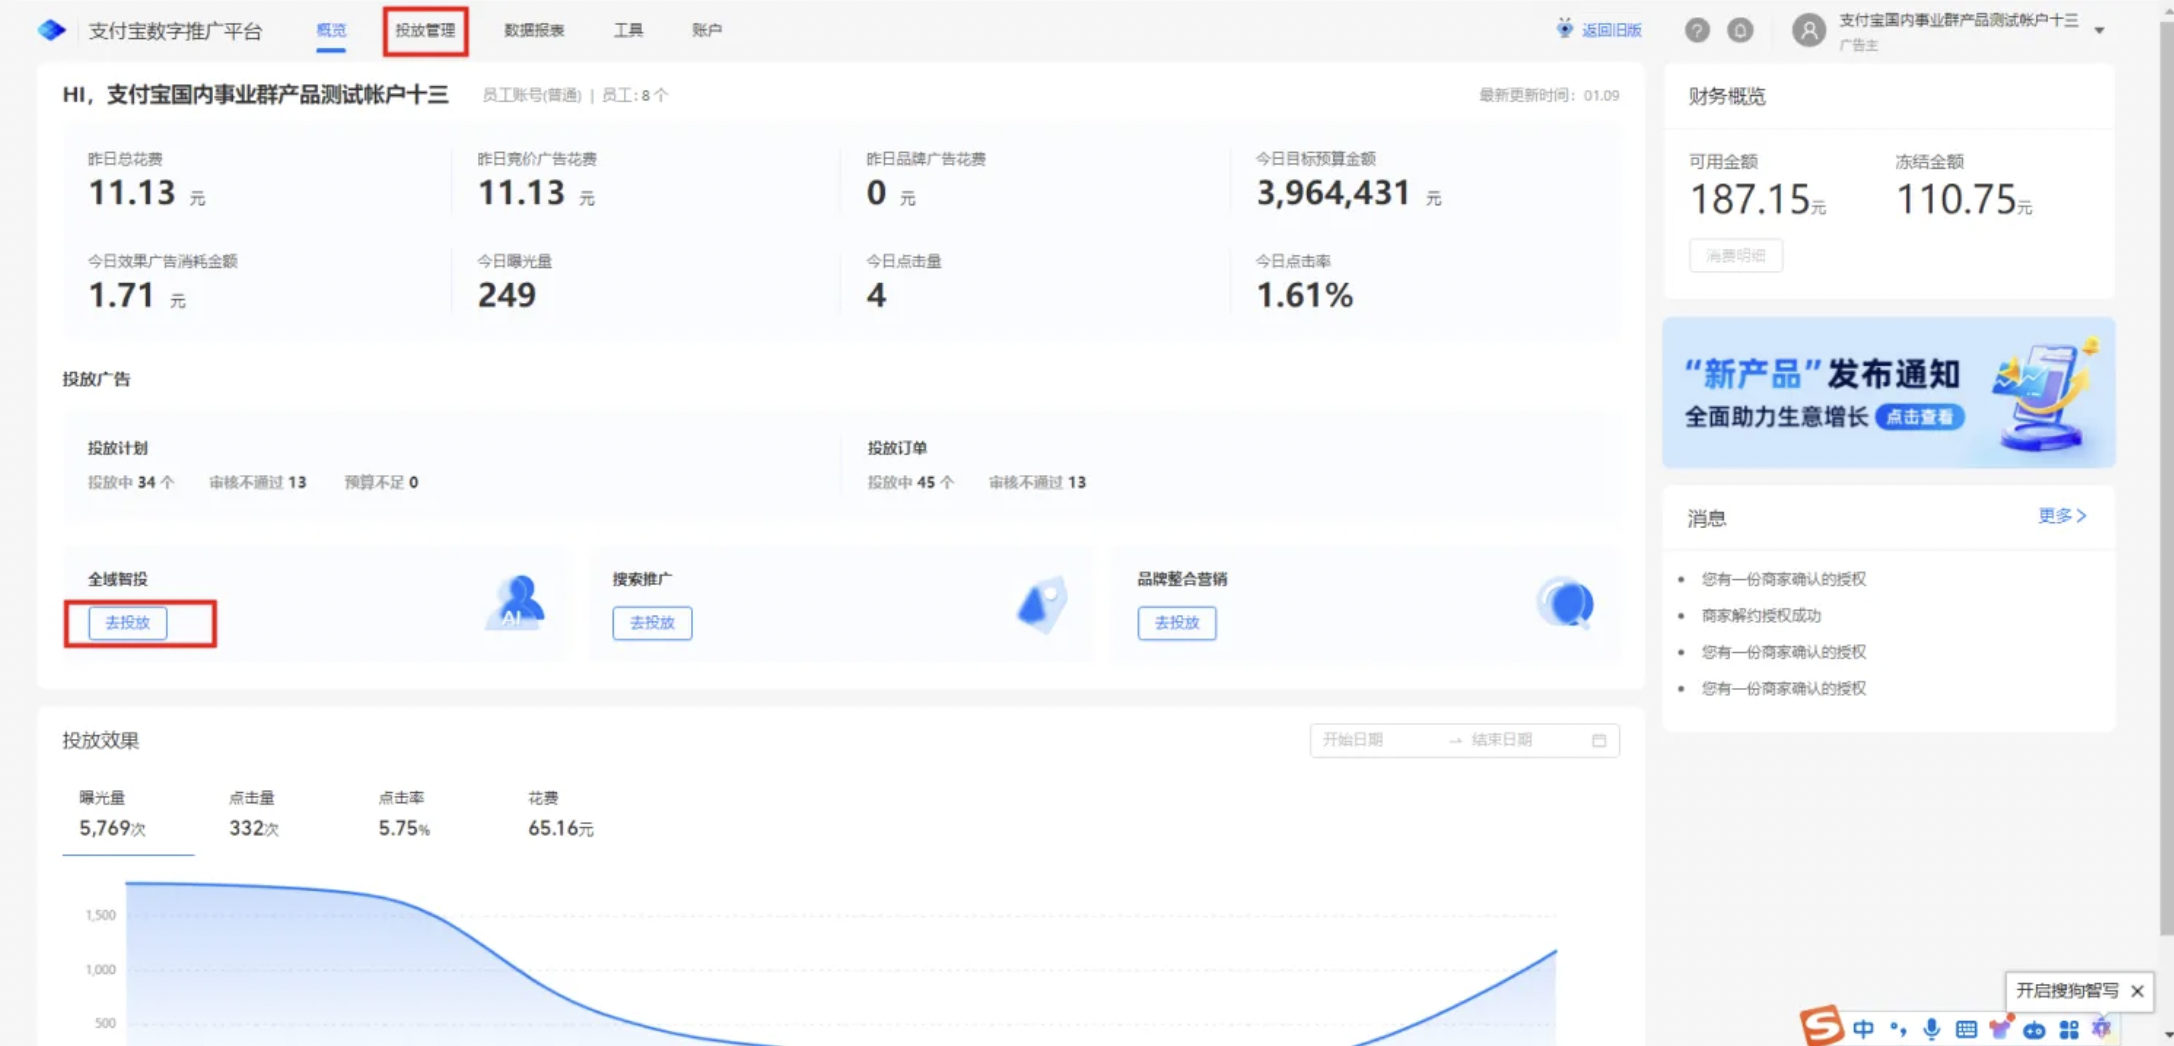
Task: Click 去投放 under 品牌整合营销
Action: [x=1177, y=622]
